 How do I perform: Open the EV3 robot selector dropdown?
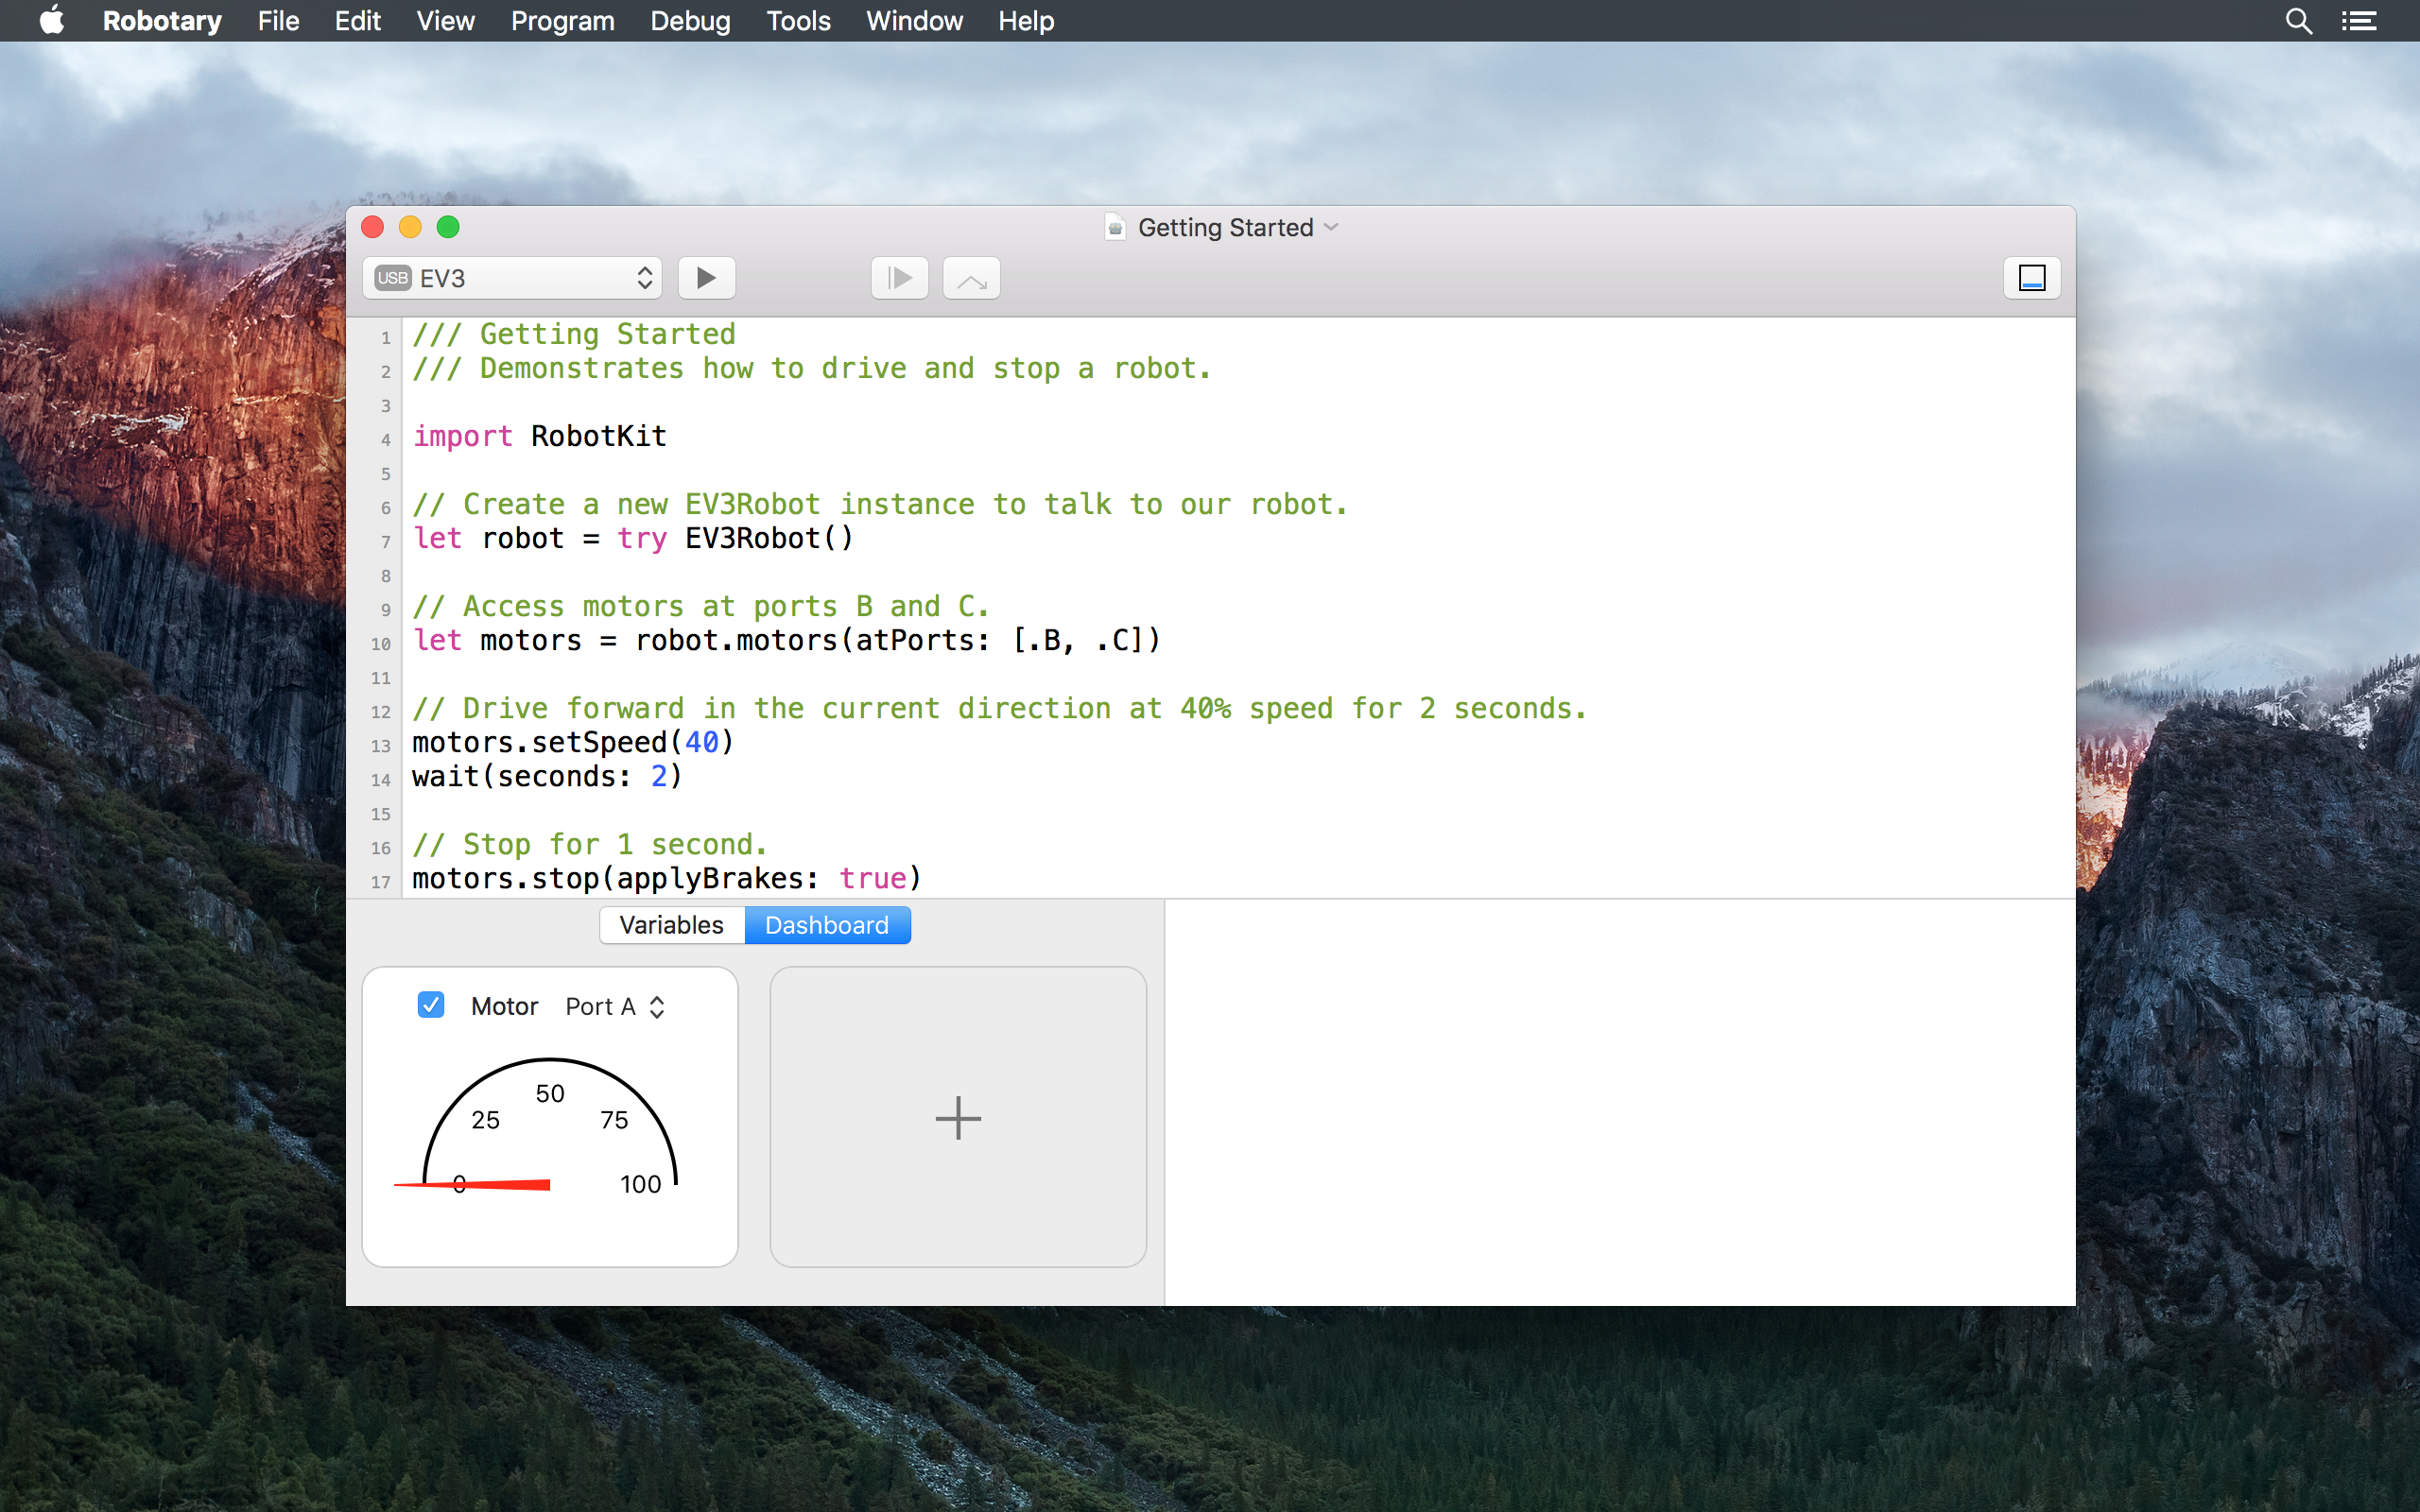[512, 278]
